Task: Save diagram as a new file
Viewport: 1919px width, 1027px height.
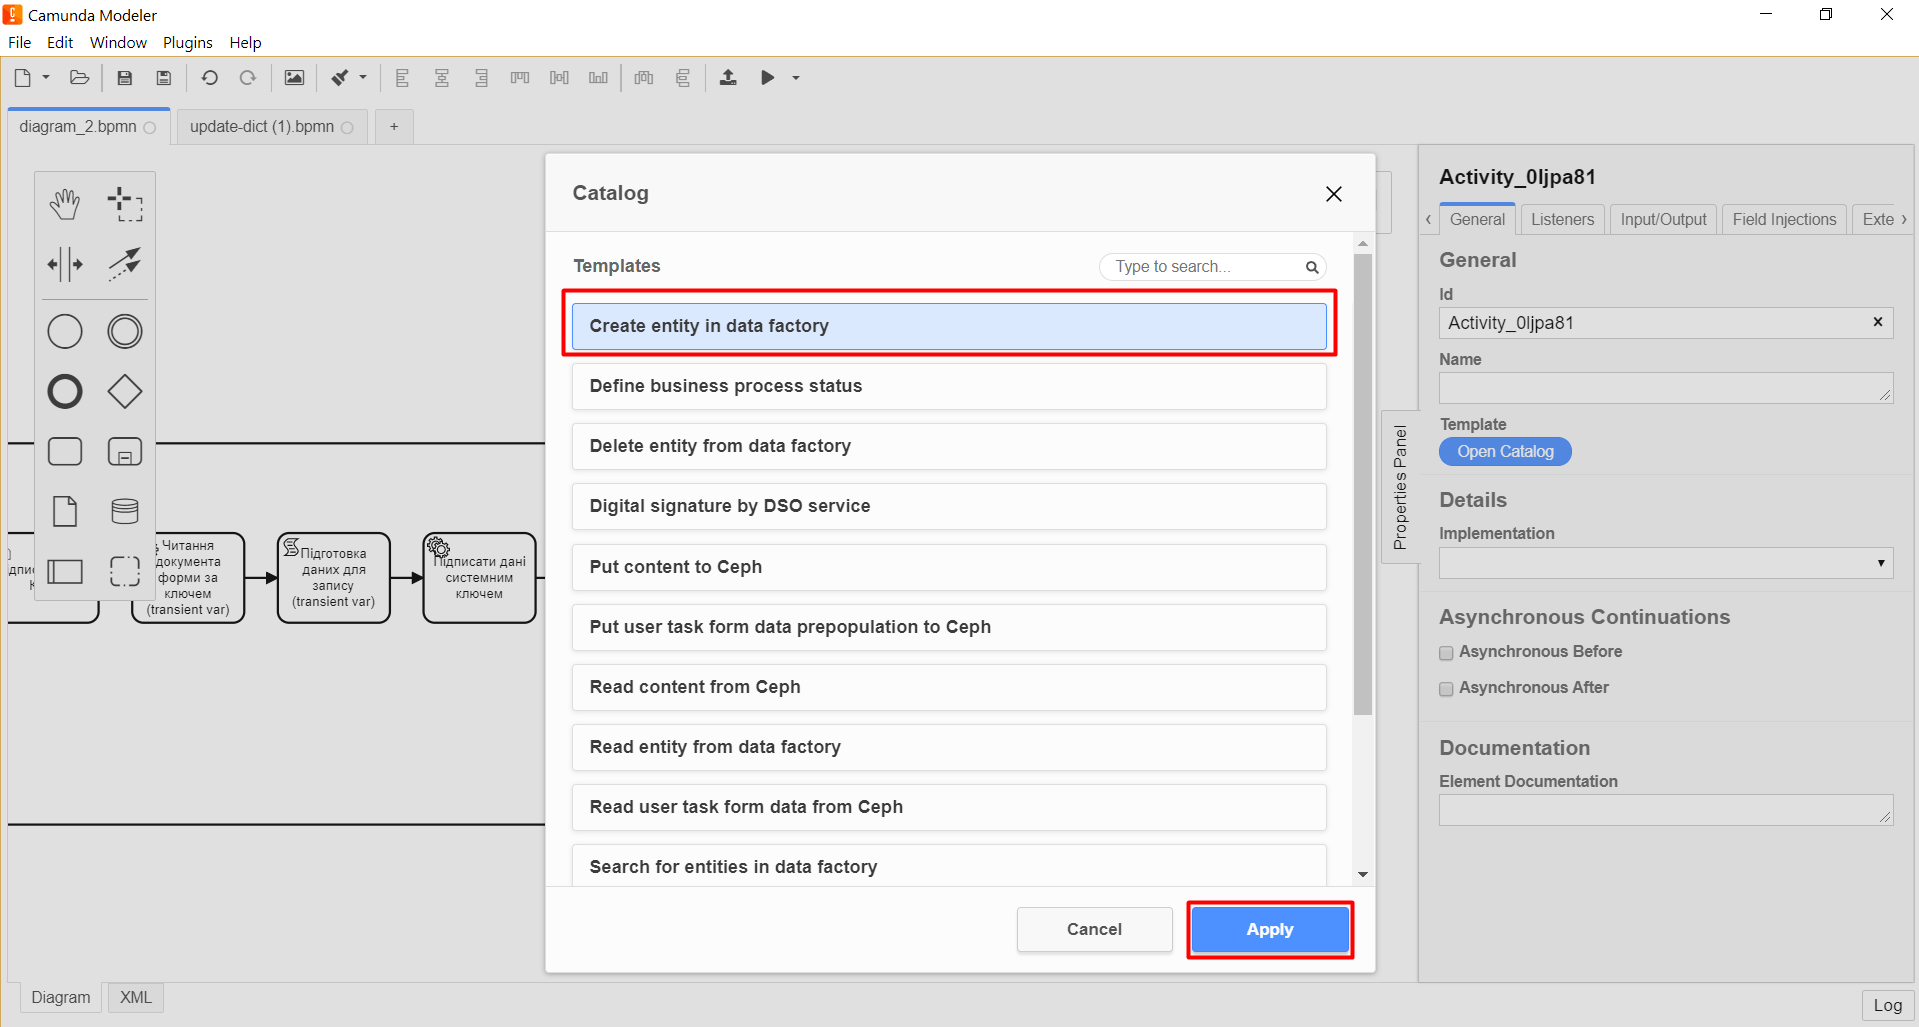Action: pyautogui.click(x=164, y=78)
